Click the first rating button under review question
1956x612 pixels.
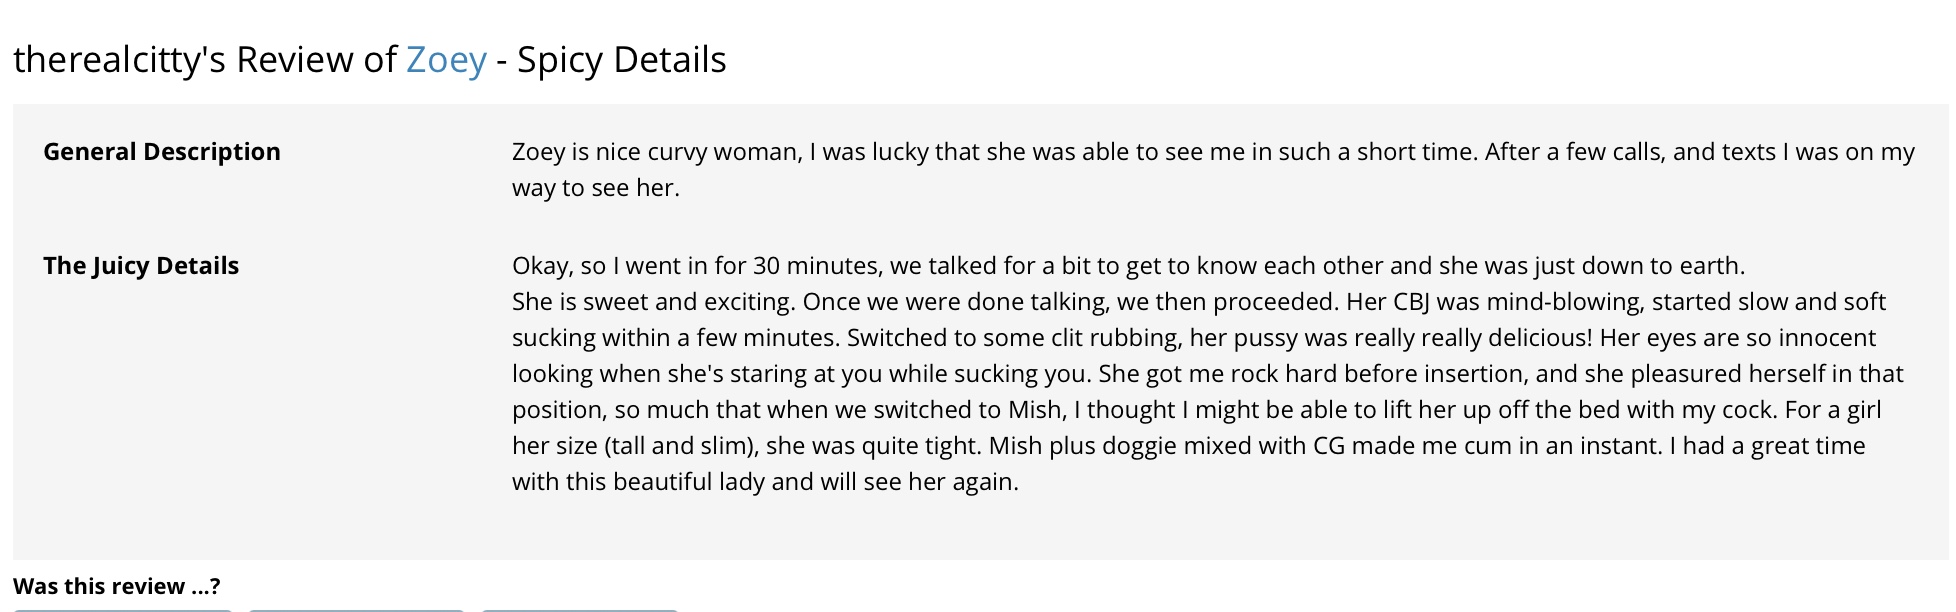coord(123,609)
